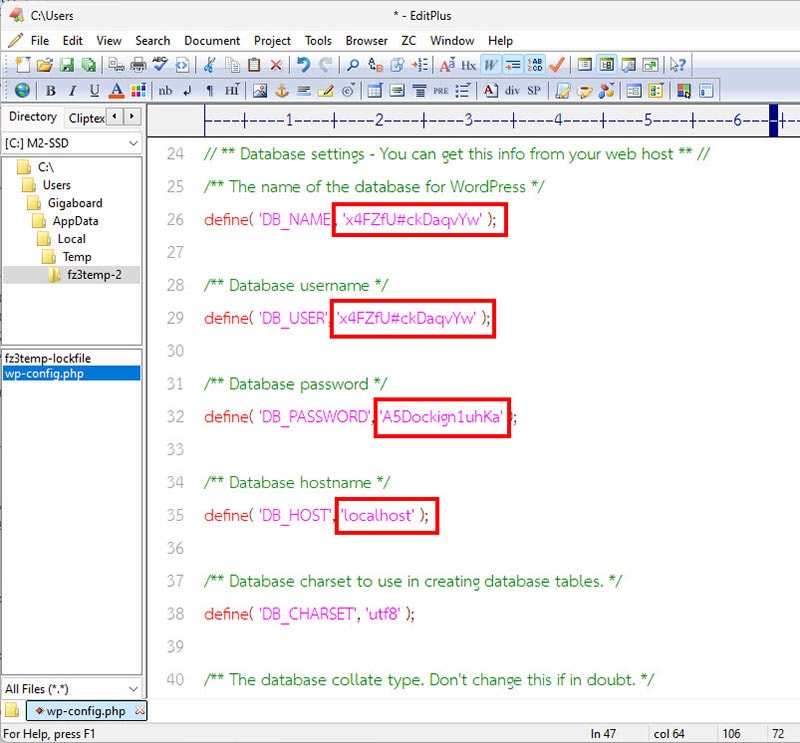Switch to the Directory tab
Screen dimensions: 800x743
click(33, 117)
